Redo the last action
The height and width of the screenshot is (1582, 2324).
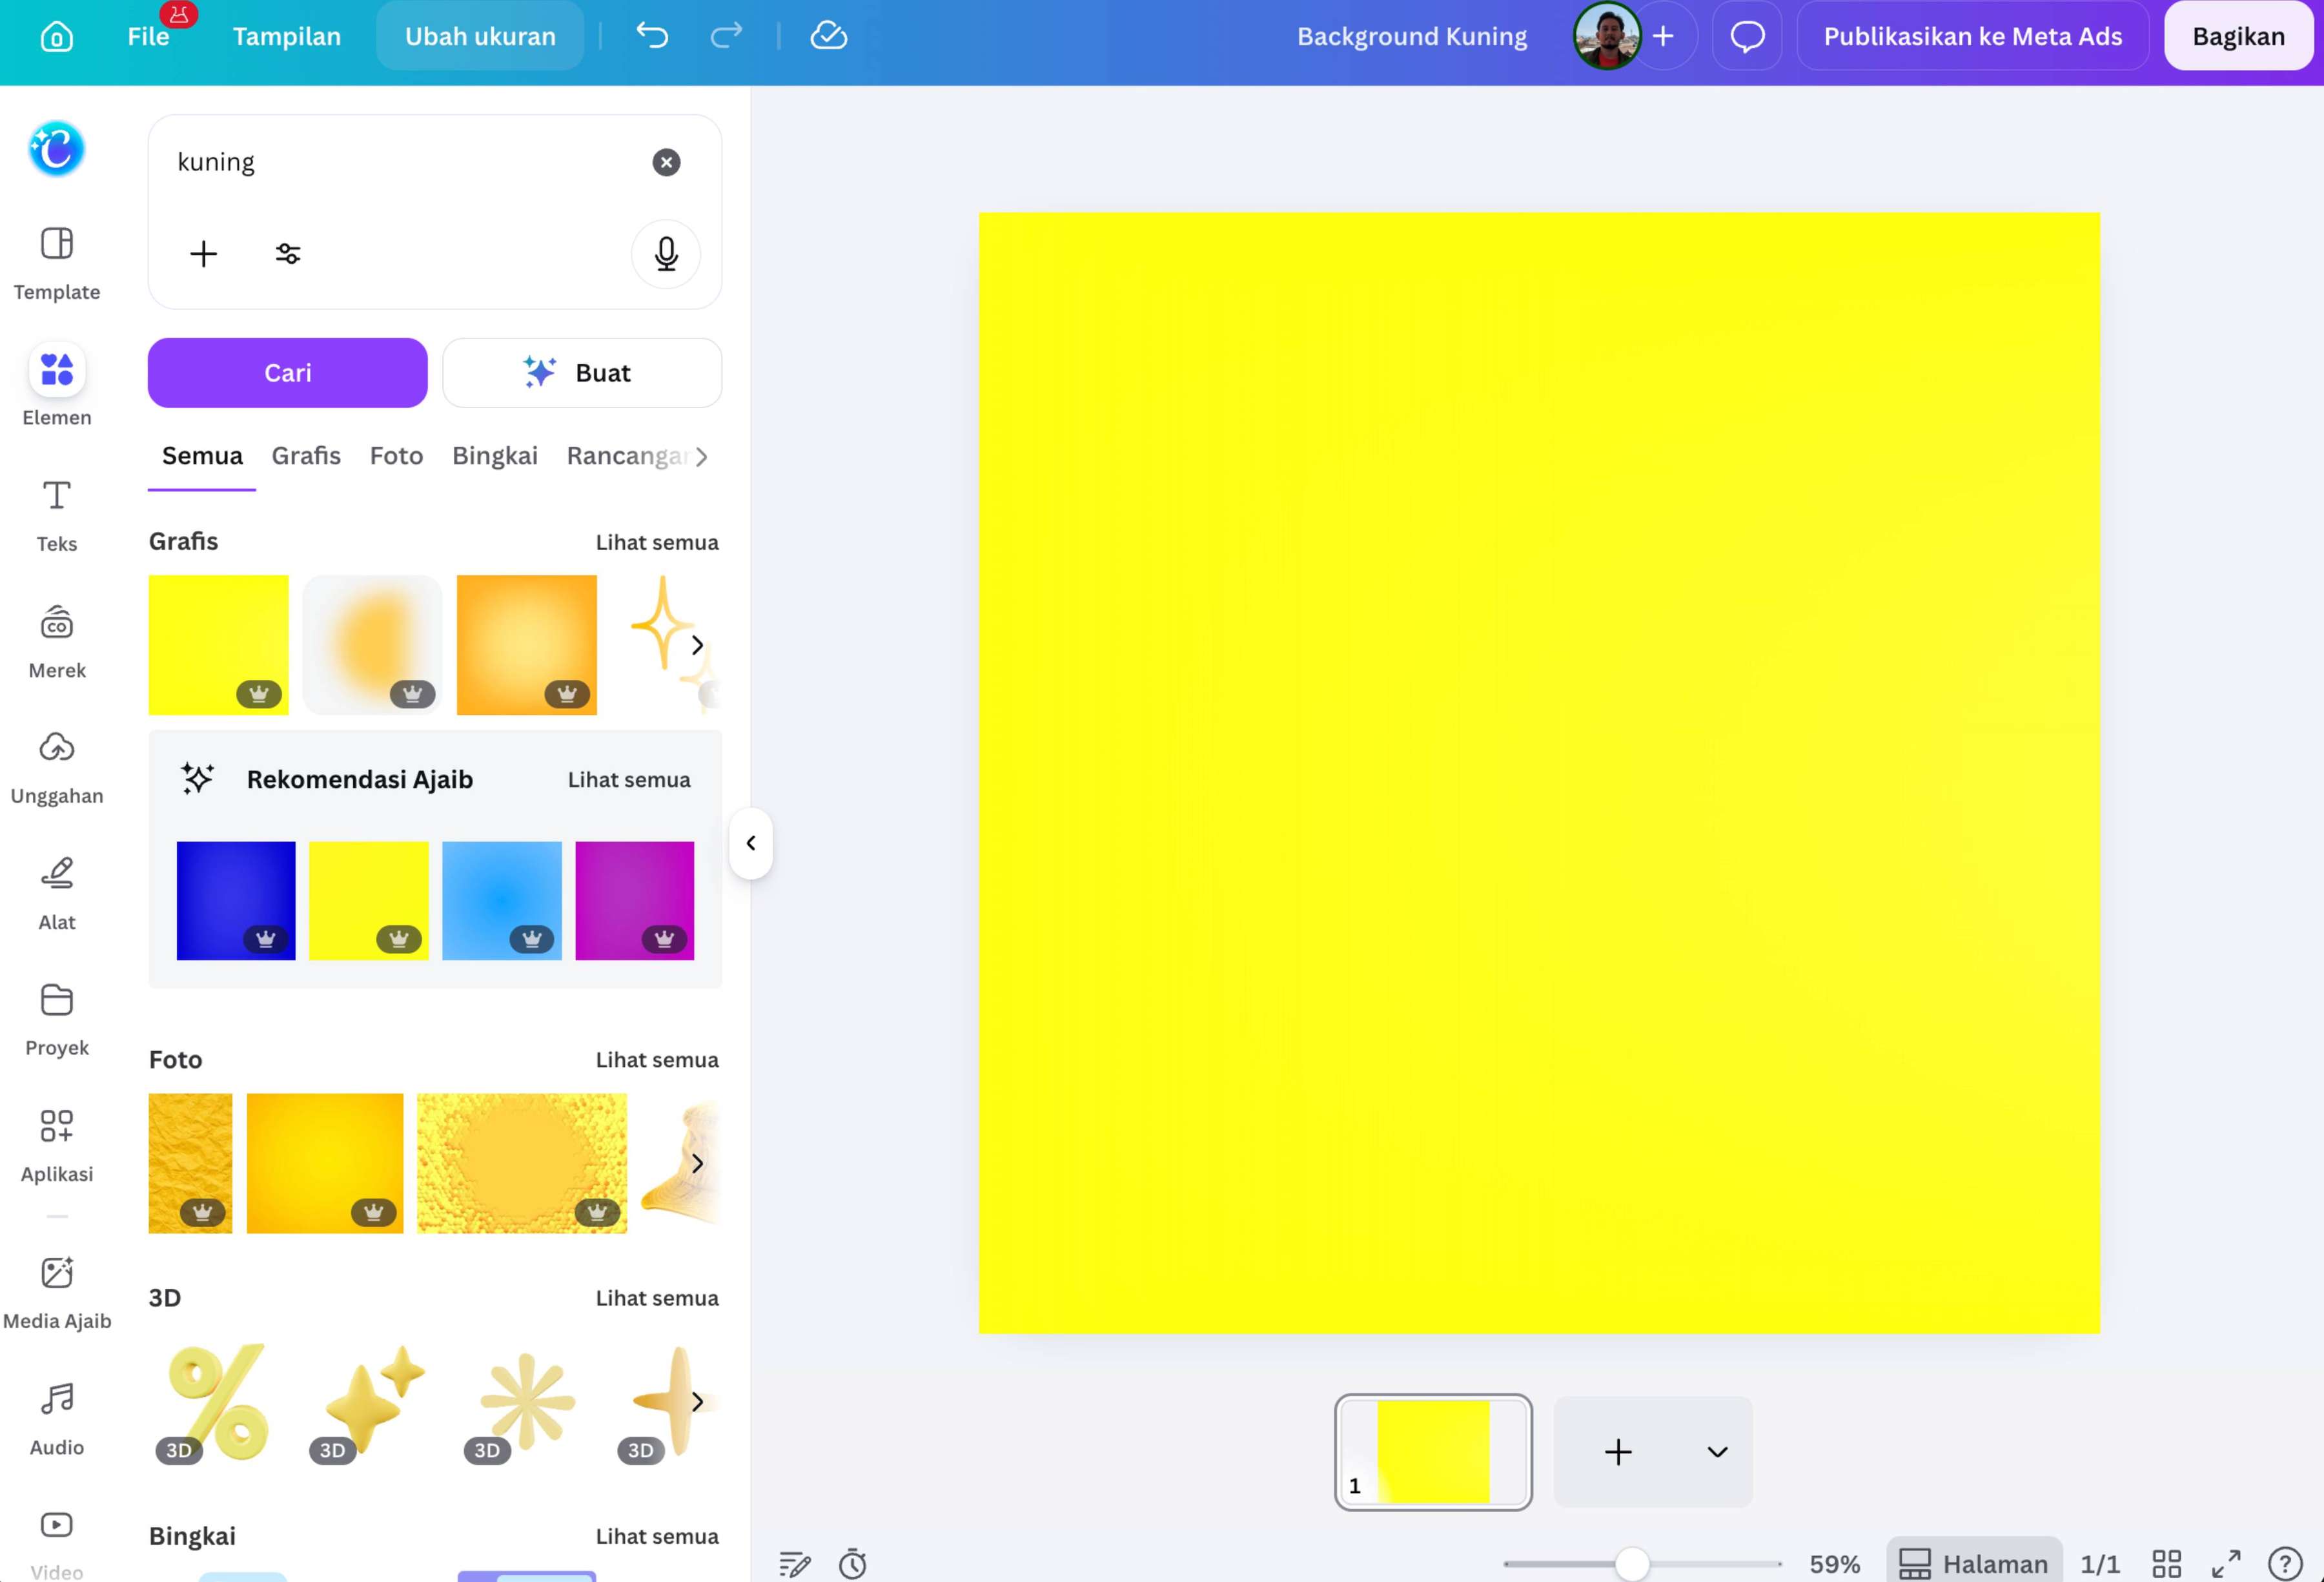726,36
